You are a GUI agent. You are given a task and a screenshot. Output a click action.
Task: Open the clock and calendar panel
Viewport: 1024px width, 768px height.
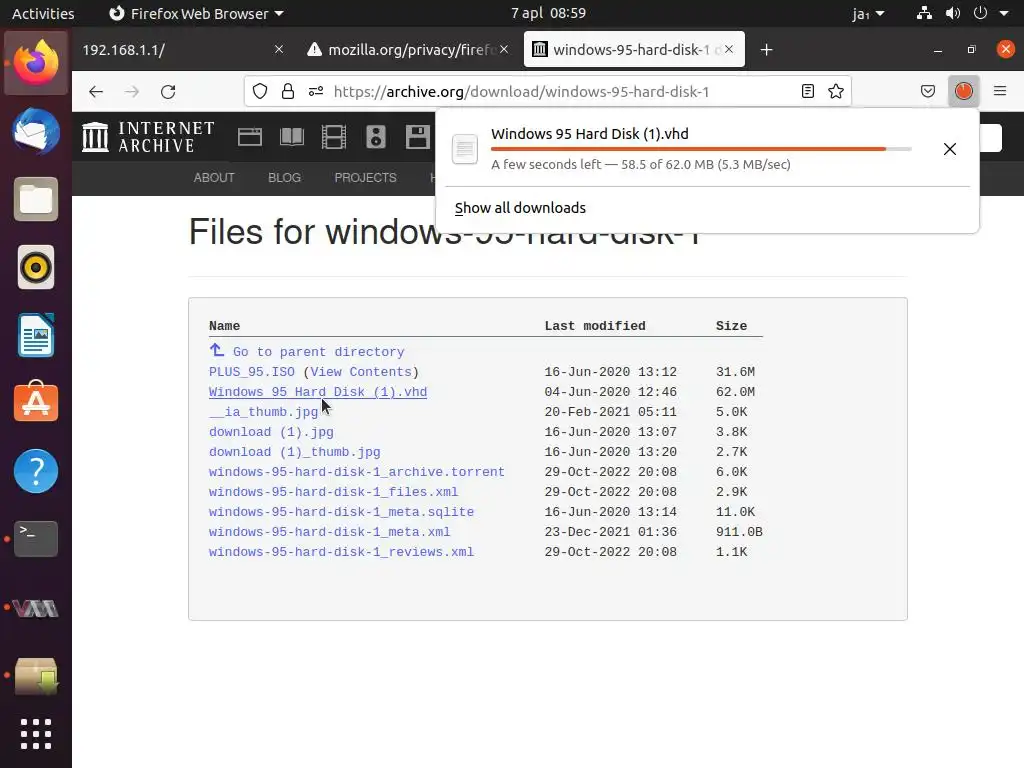(x=549, y=13)
